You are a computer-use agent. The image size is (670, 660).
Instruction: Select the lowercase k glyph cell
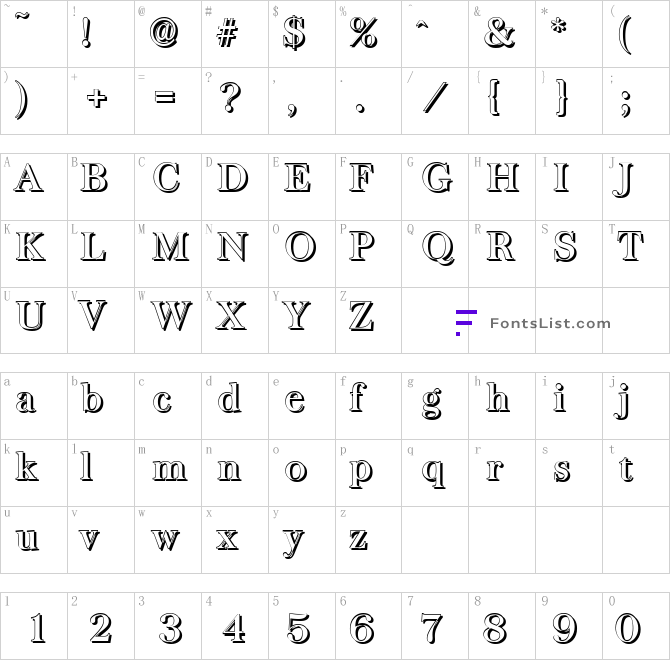click(x=33, y=473)
